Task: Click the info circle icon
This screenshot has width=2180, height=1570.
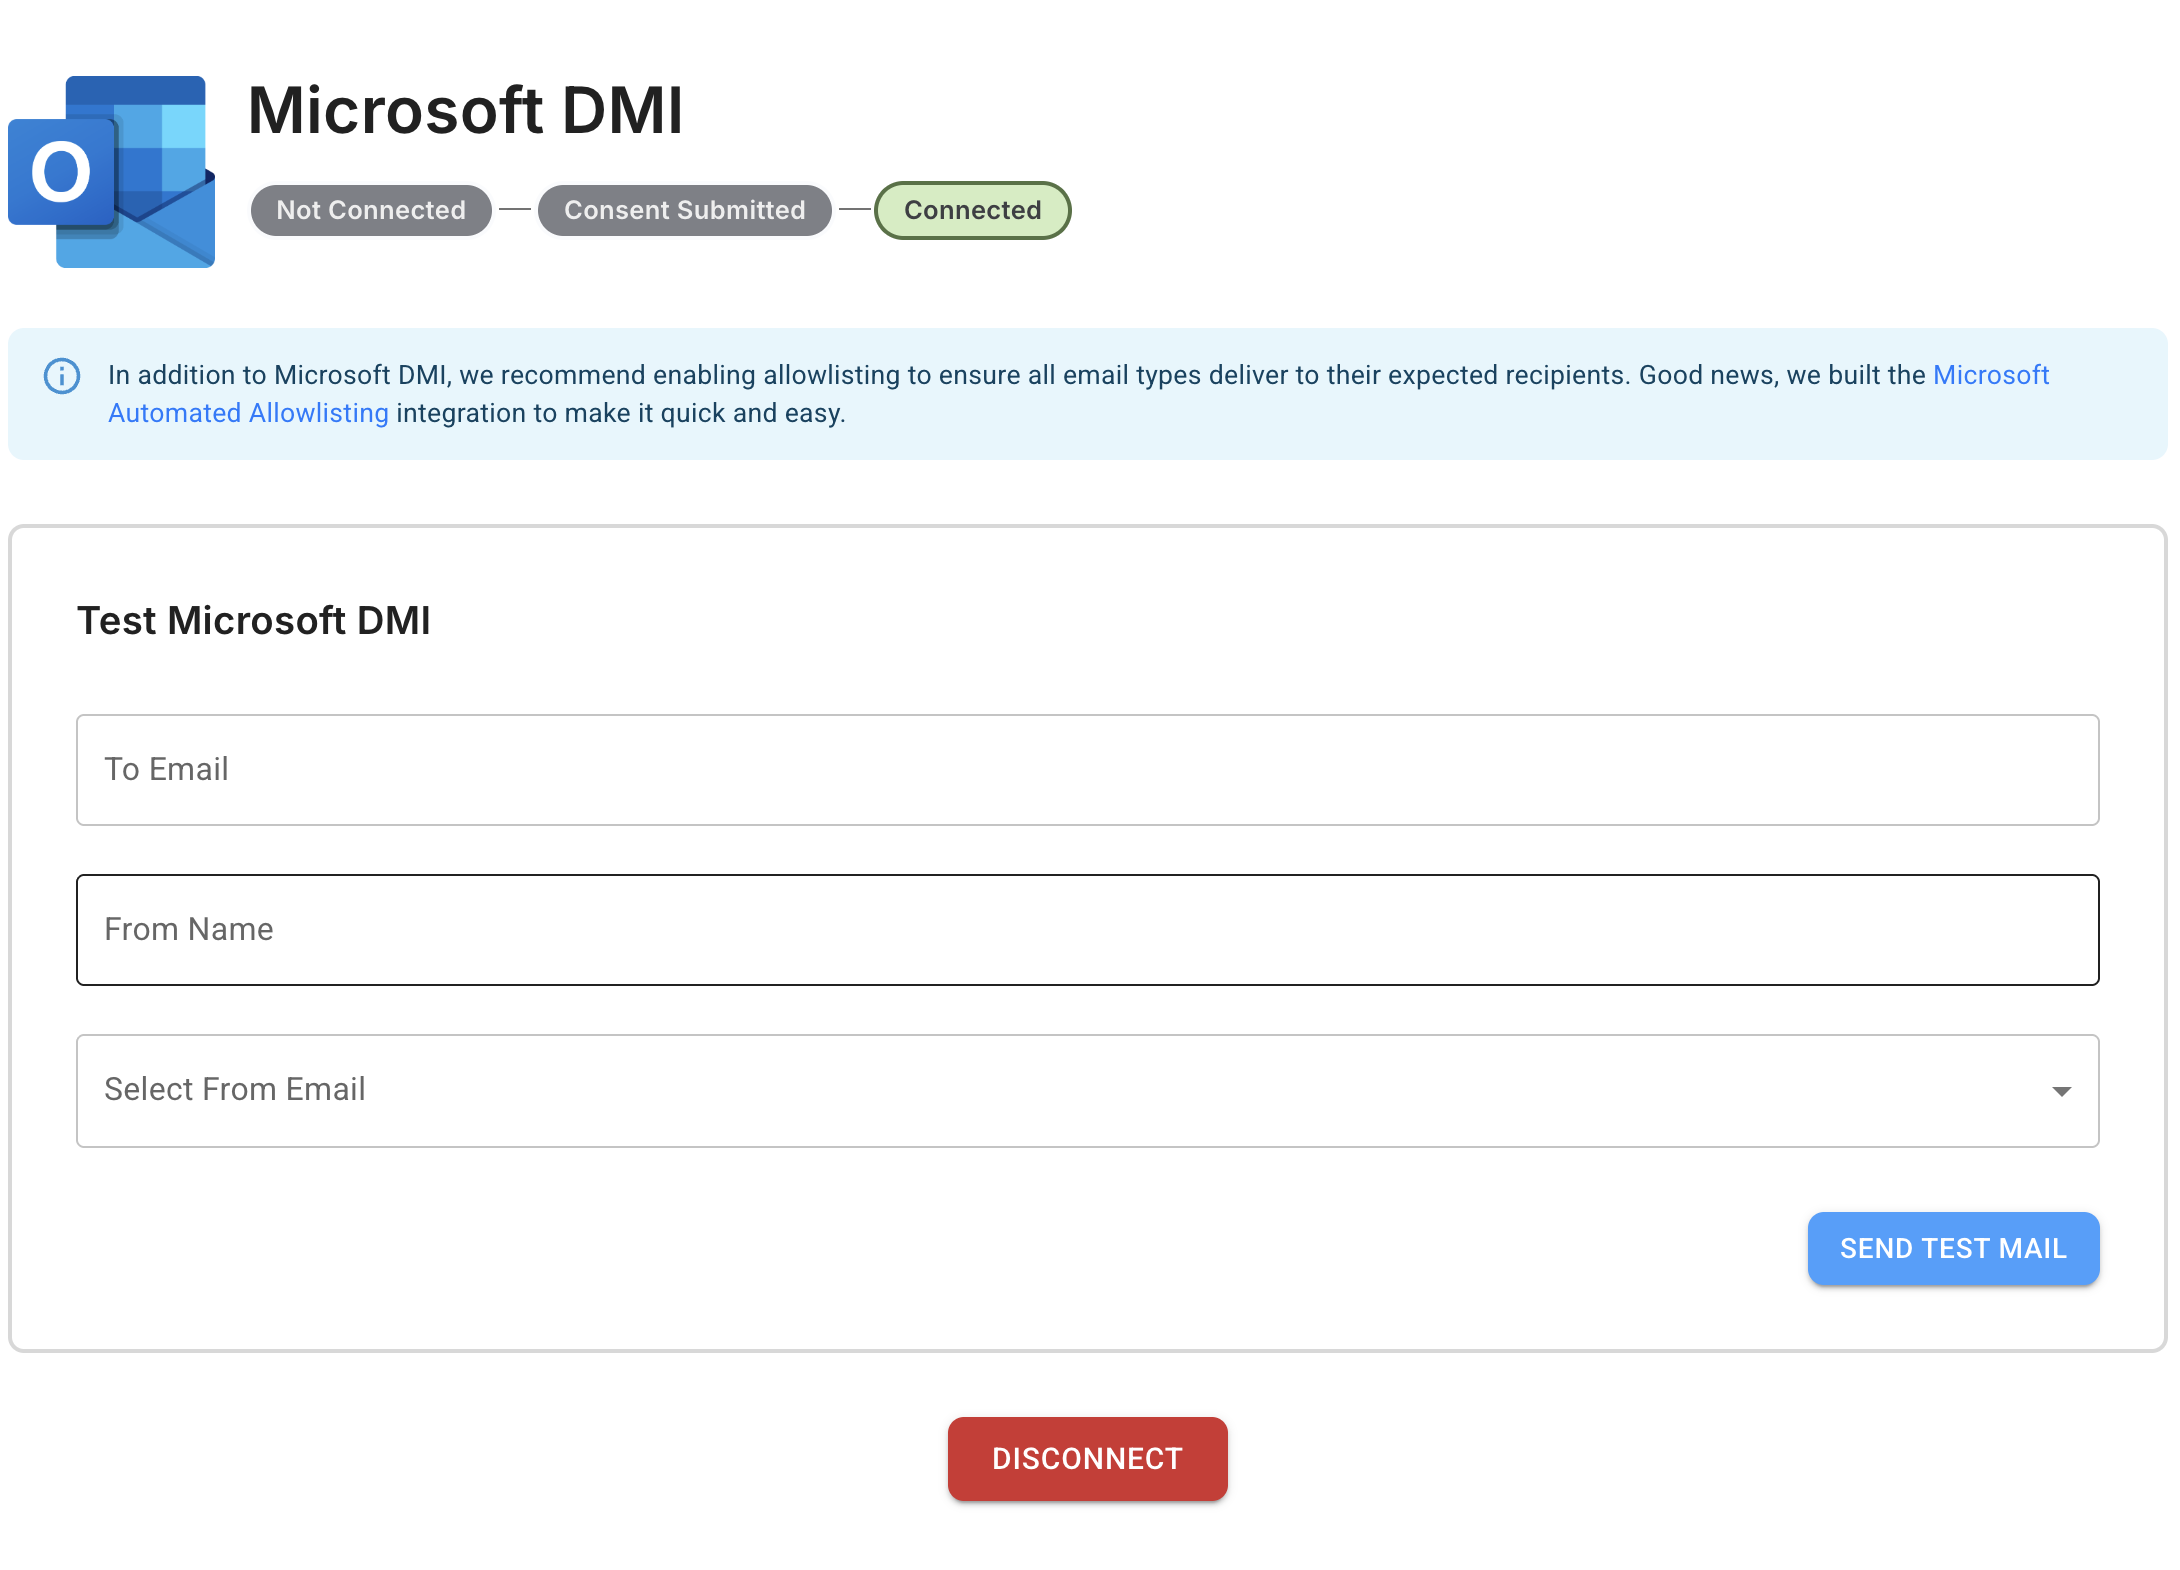Action: [62, 376]
